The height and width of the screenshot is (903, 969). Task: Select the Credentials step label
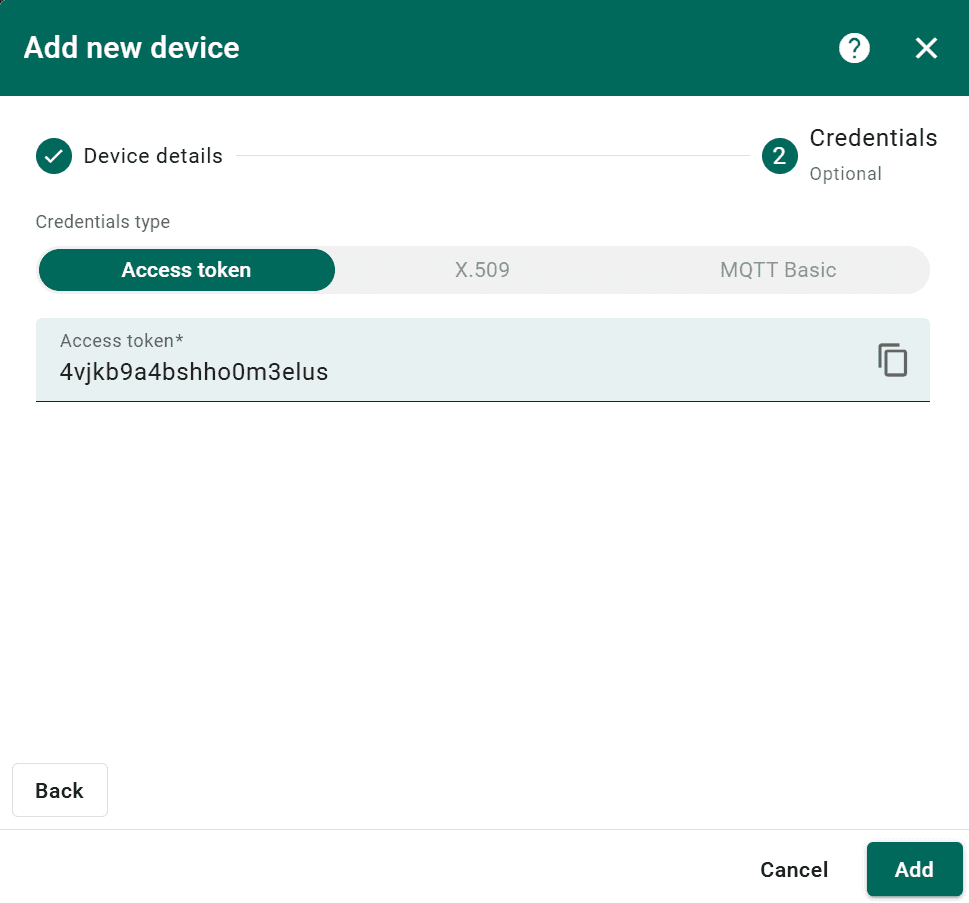[x=873, y=138]
